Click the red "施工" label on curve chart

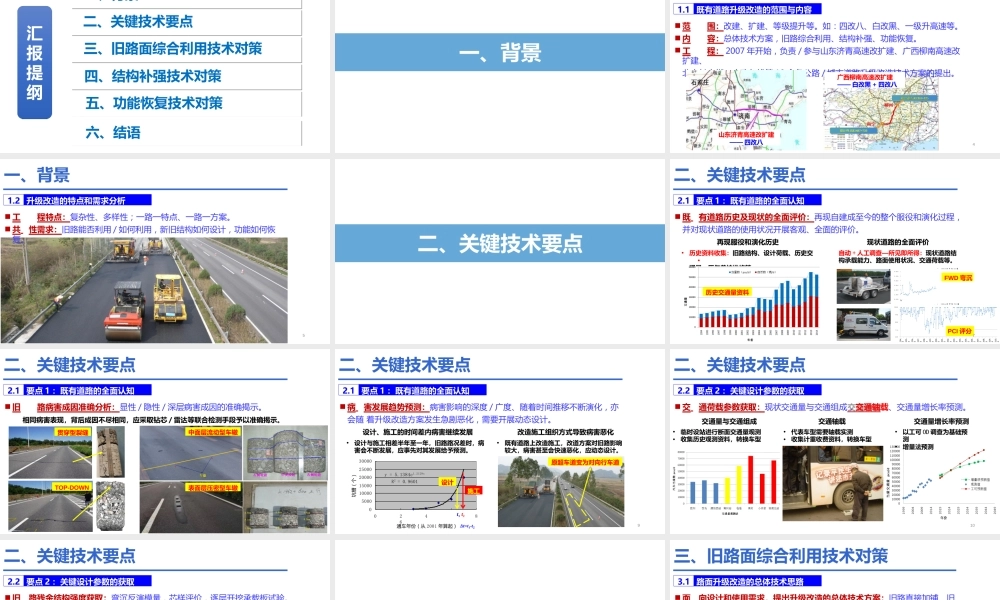(x=473, y=490)
